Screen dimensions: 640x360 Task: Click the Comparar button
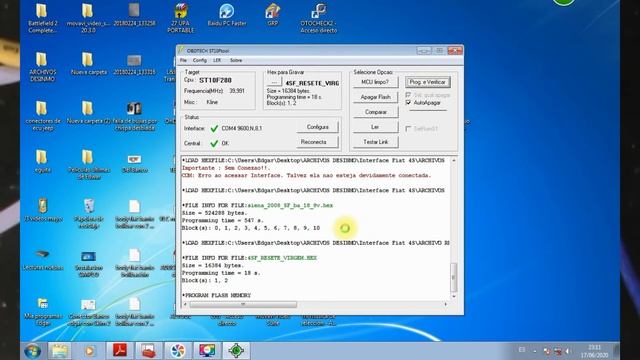376,112
